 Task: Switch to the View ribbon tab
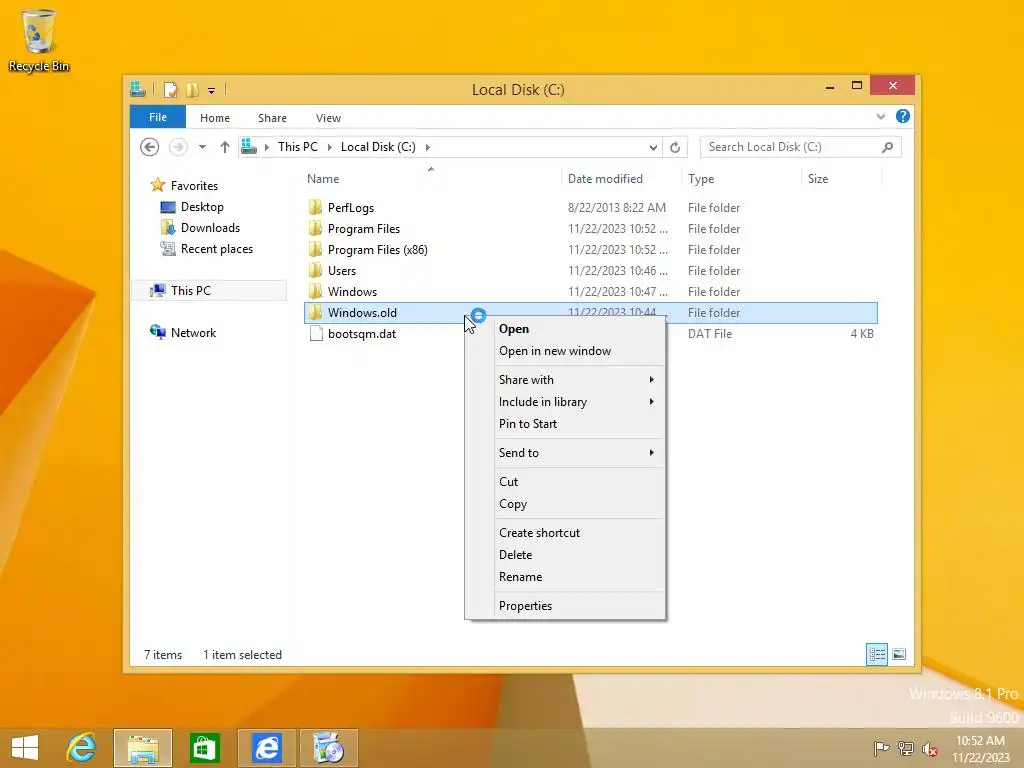coord(328,118)
